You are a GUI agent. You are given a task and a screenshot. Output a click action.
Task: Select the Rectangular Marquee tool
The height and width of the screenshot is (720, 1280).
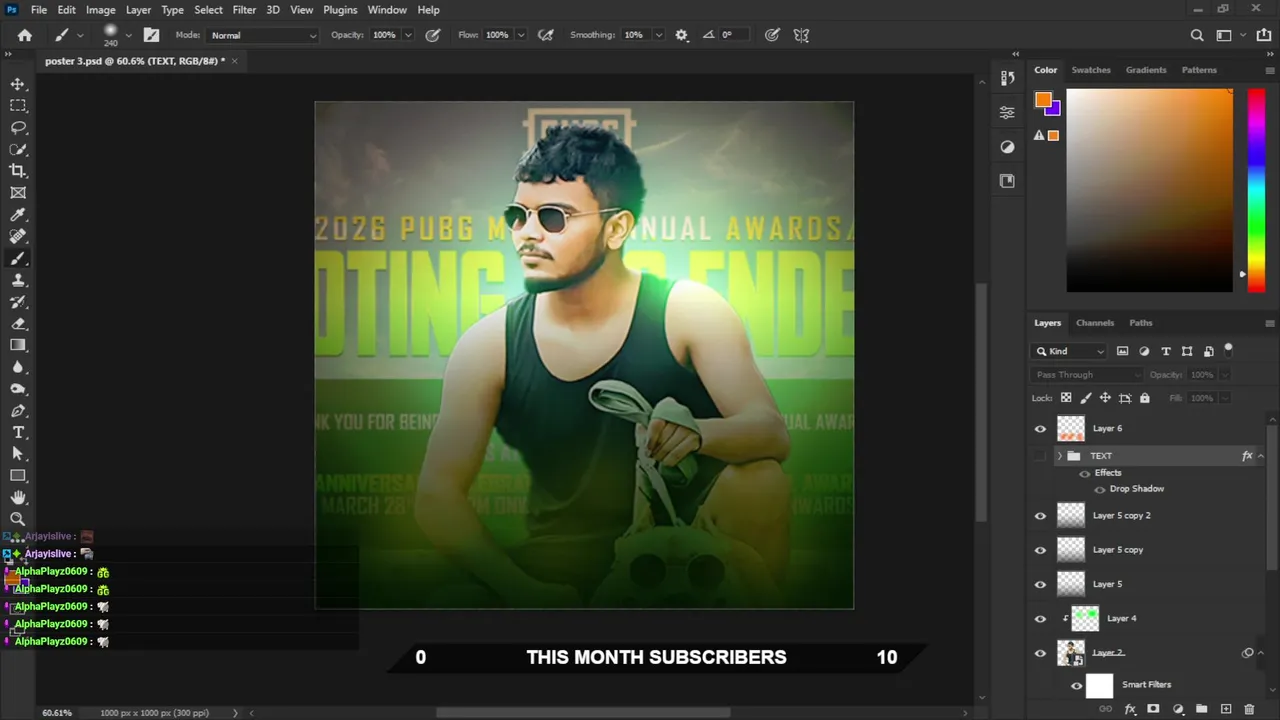click(18, 106)
